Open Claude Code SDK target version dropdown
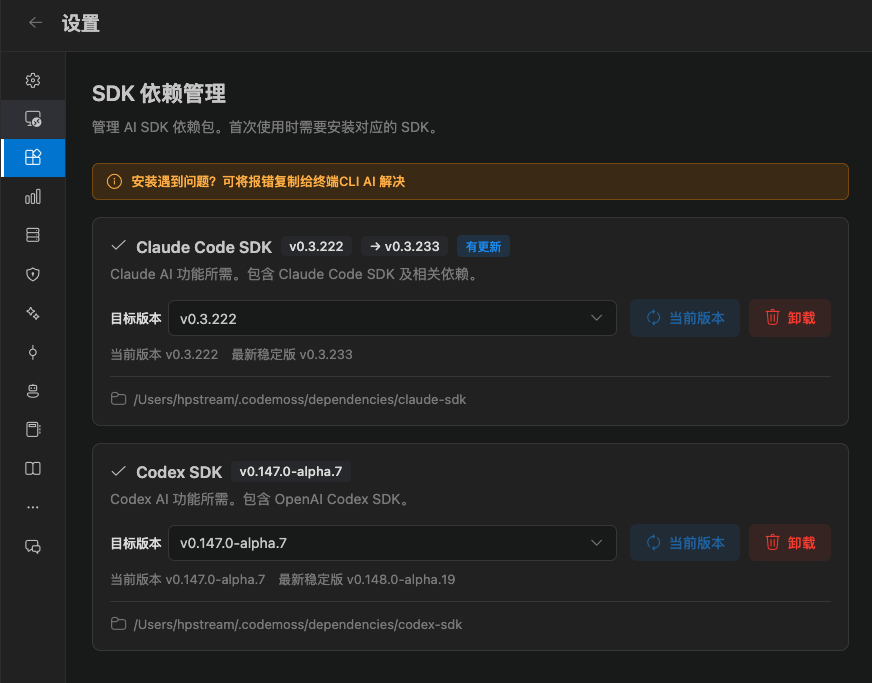Screen dimensions: 872x683 tap(392, 318)
